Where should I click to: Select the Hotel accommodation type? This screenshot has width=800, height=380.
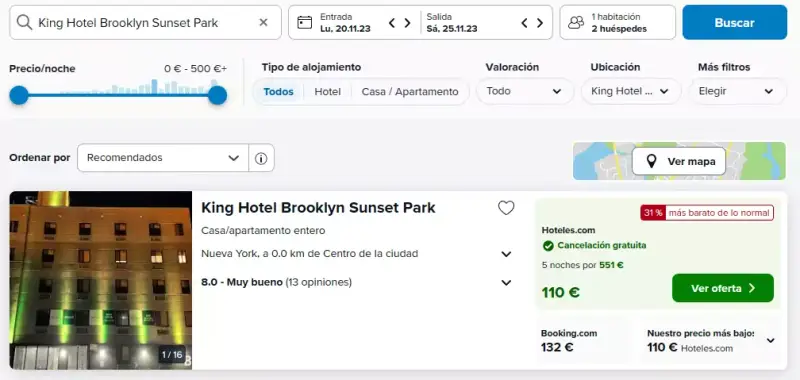tap(328, 92)
